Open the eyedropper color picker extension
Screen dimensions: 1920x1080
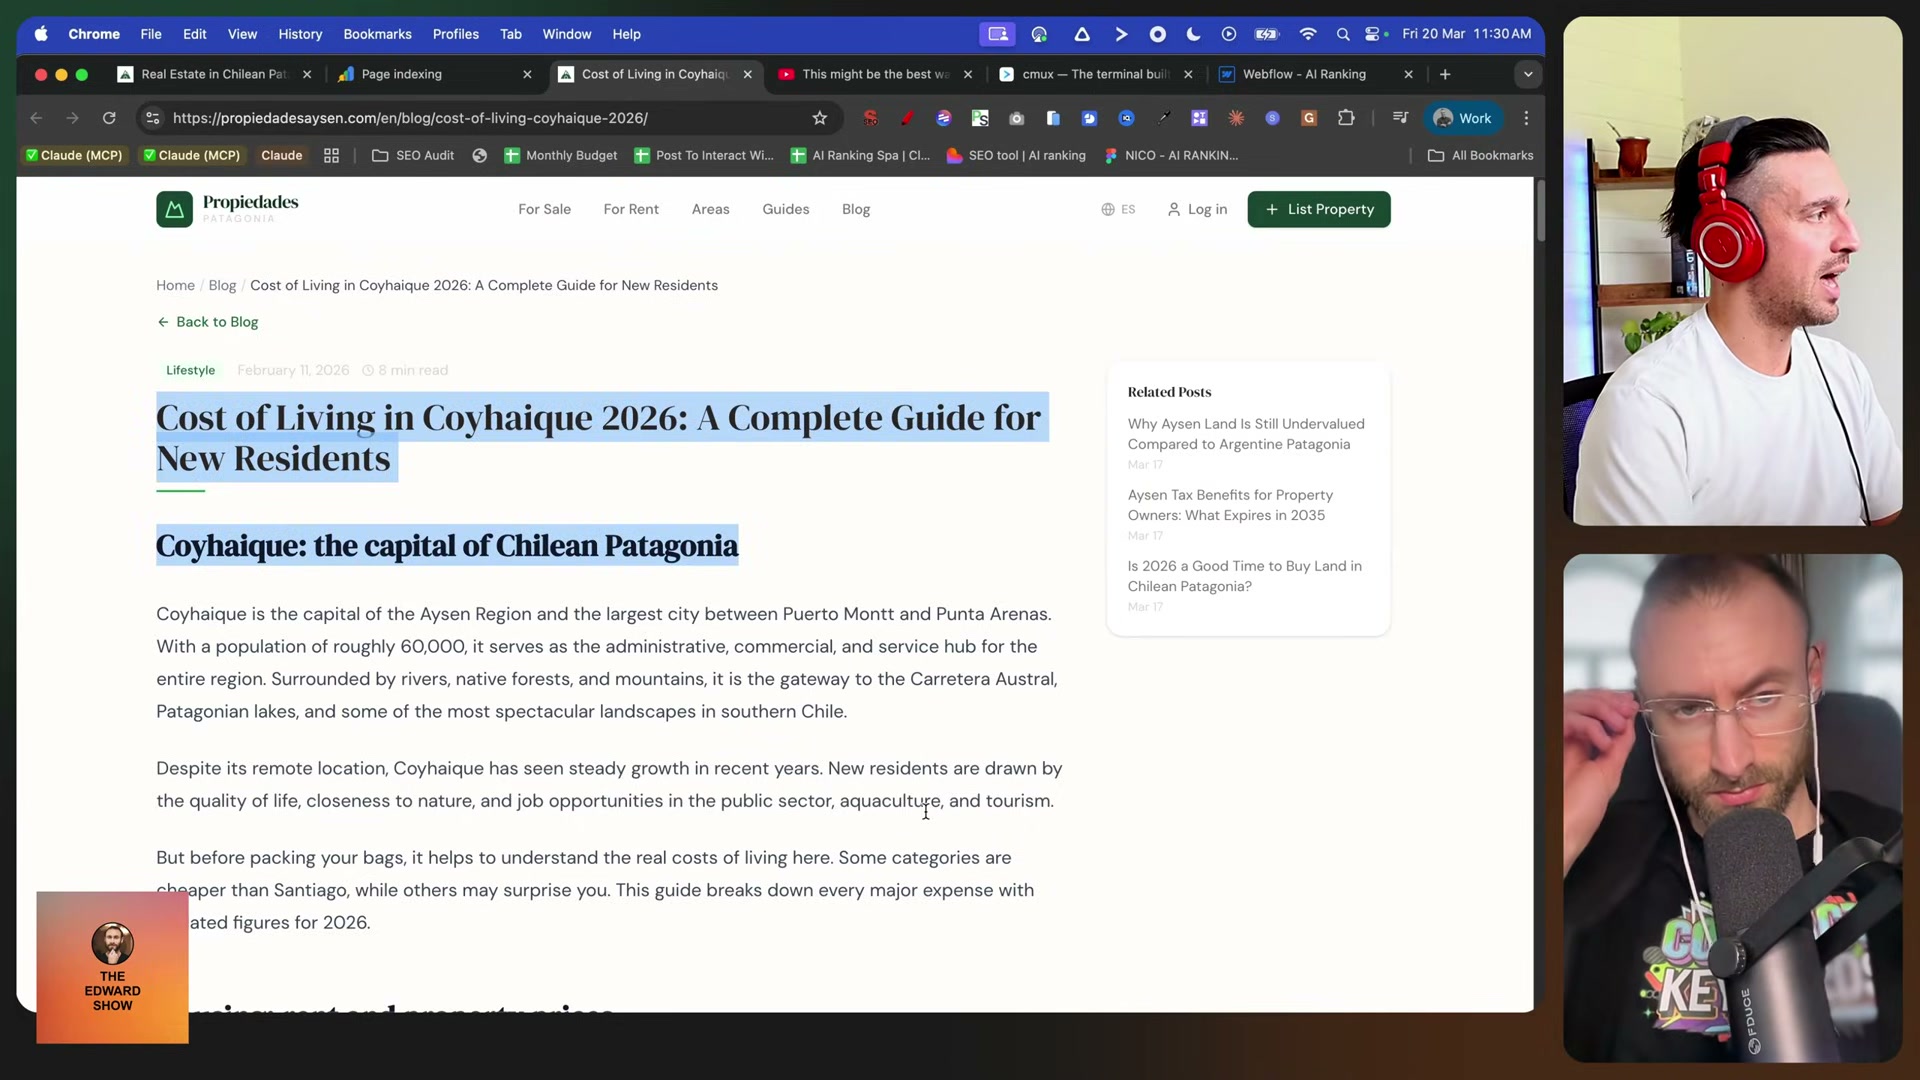(1164, 118)
